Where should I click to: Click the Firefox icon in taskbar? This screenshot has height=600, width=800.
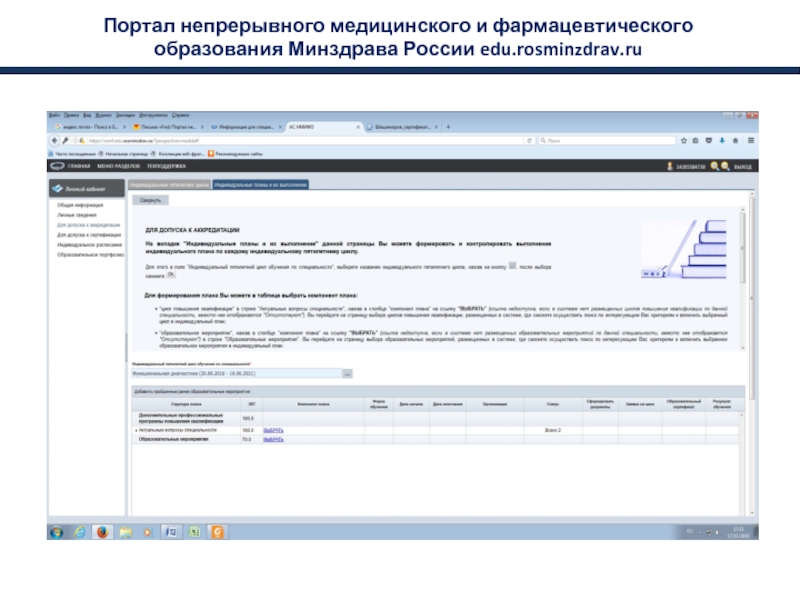(101, 532)
